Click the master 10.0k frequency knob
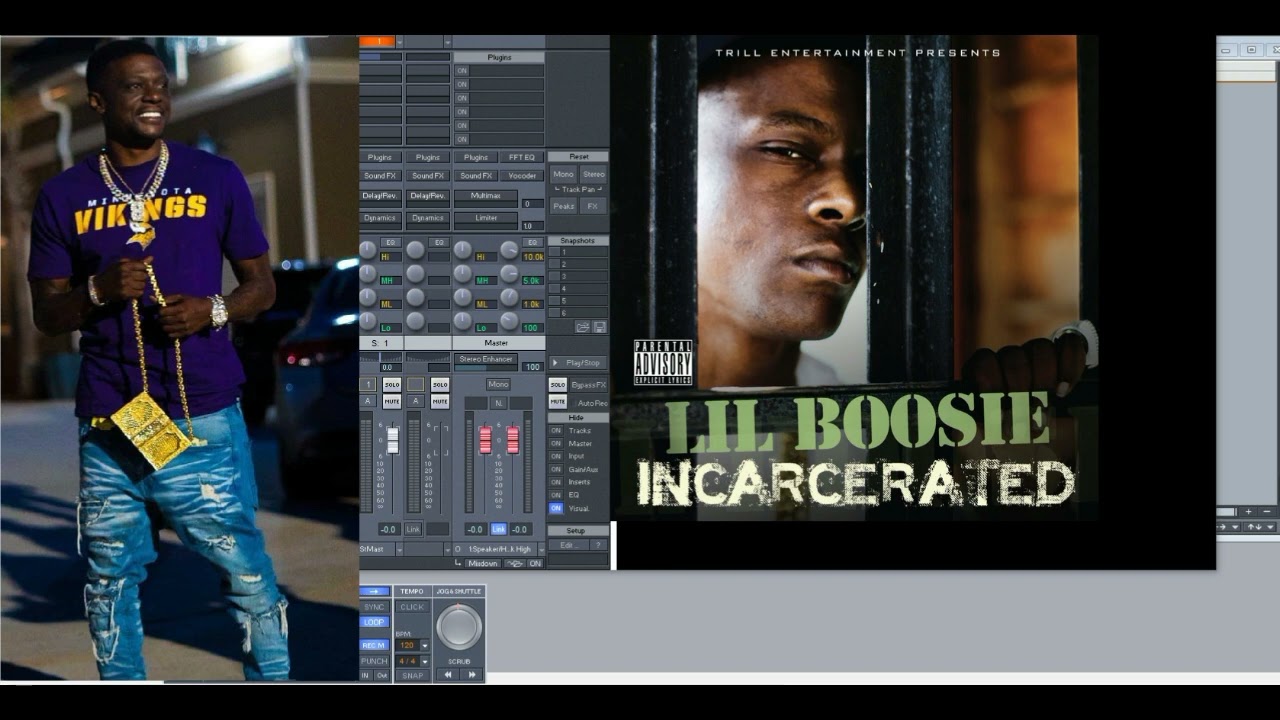 click(x=509, y=249)
